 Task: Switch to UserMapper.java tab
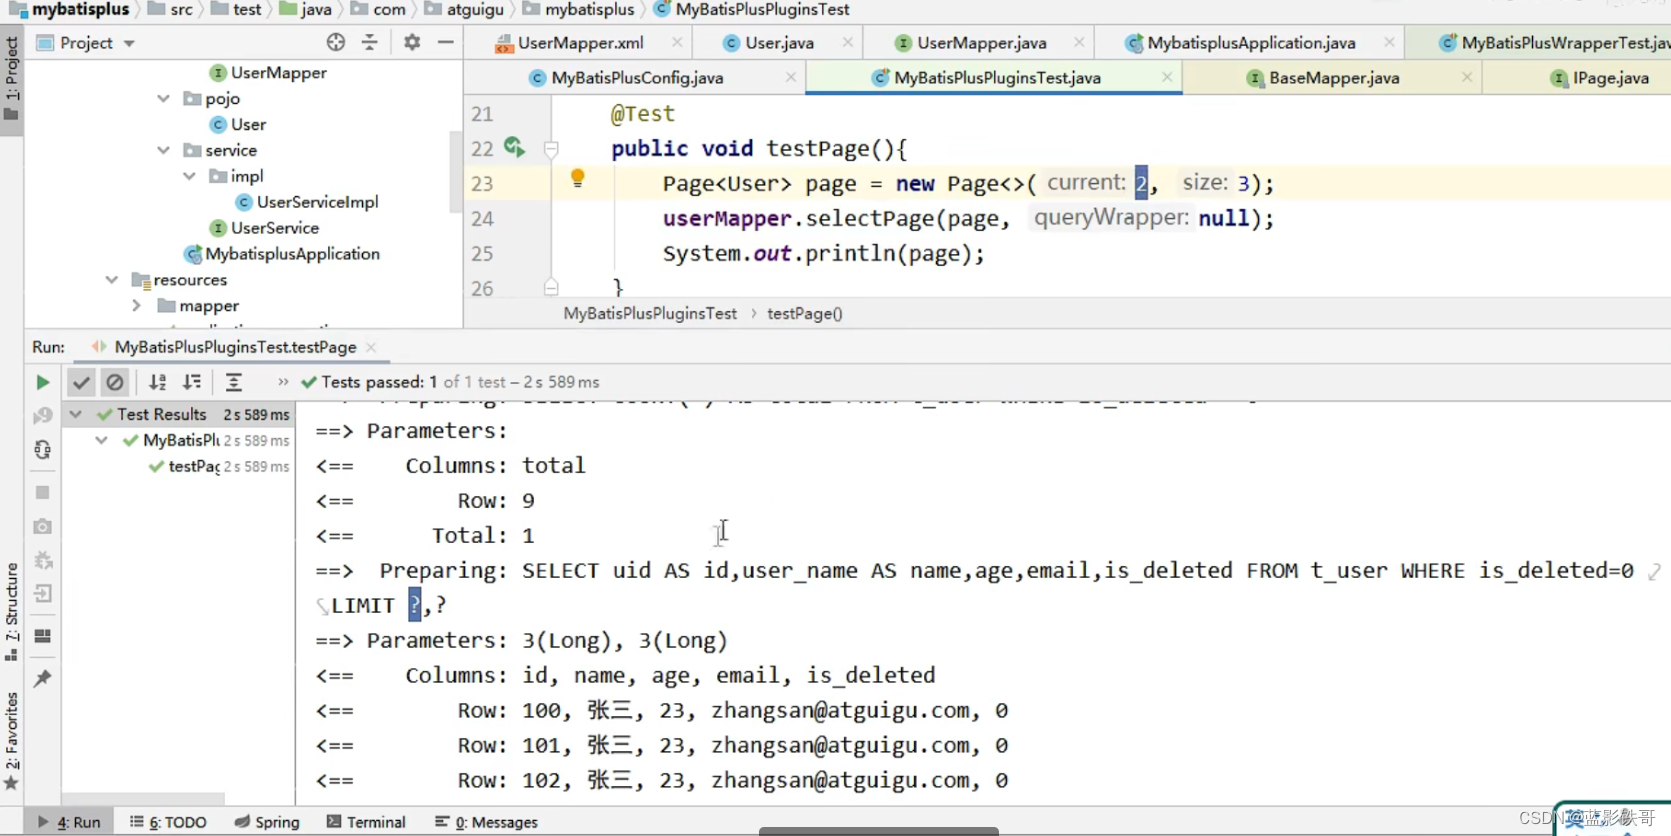click(970, 43)
